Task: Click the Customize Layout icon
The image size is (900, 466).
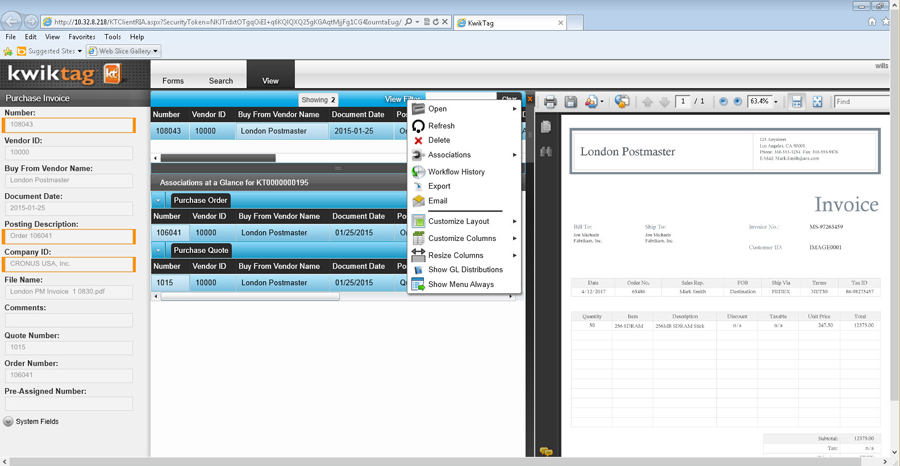Action: point(418,221)
